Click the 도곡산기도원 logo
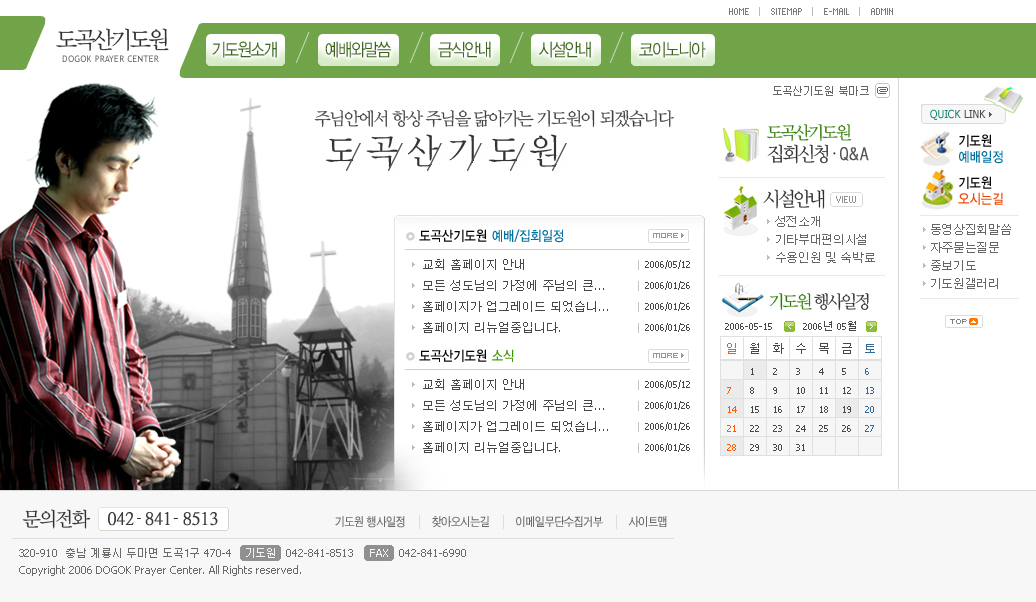 pyautogui.click(x=112, y=44)
